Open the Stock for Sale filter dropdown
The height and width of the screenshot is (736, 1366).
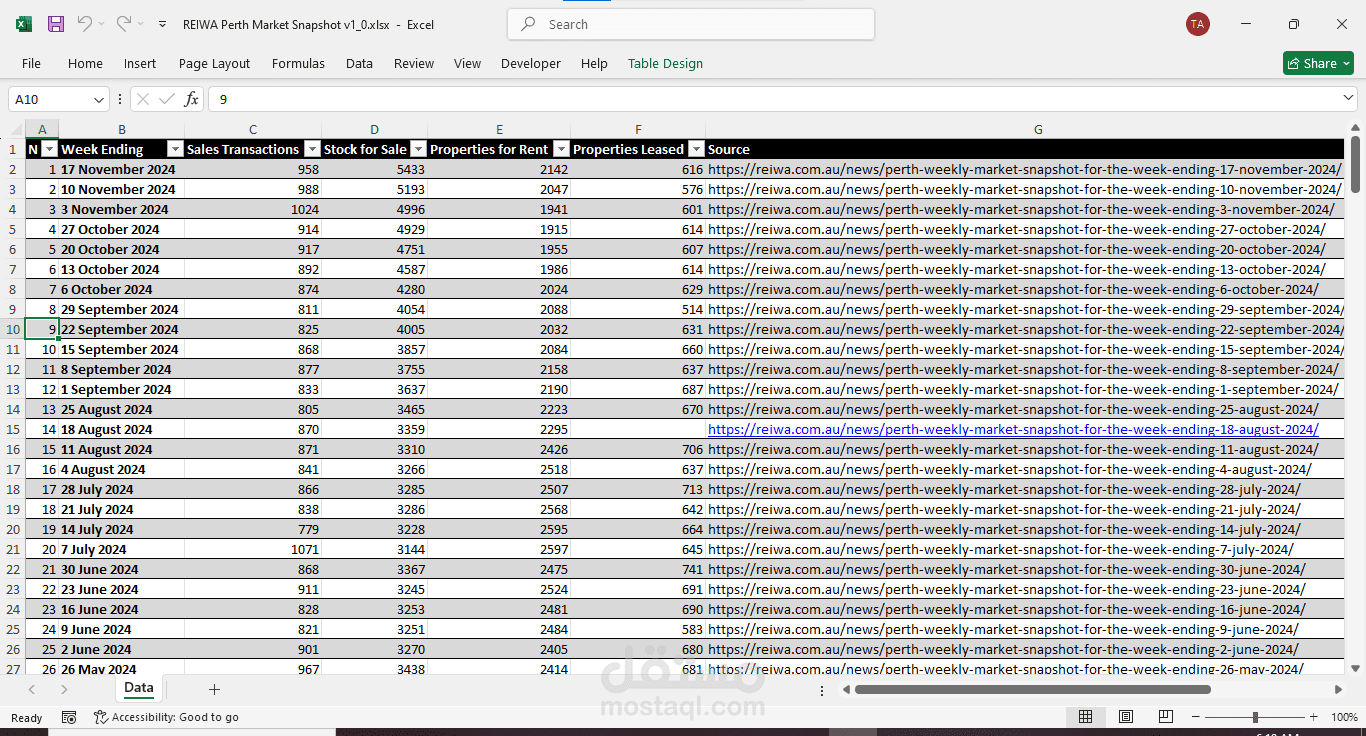[418, 149]
